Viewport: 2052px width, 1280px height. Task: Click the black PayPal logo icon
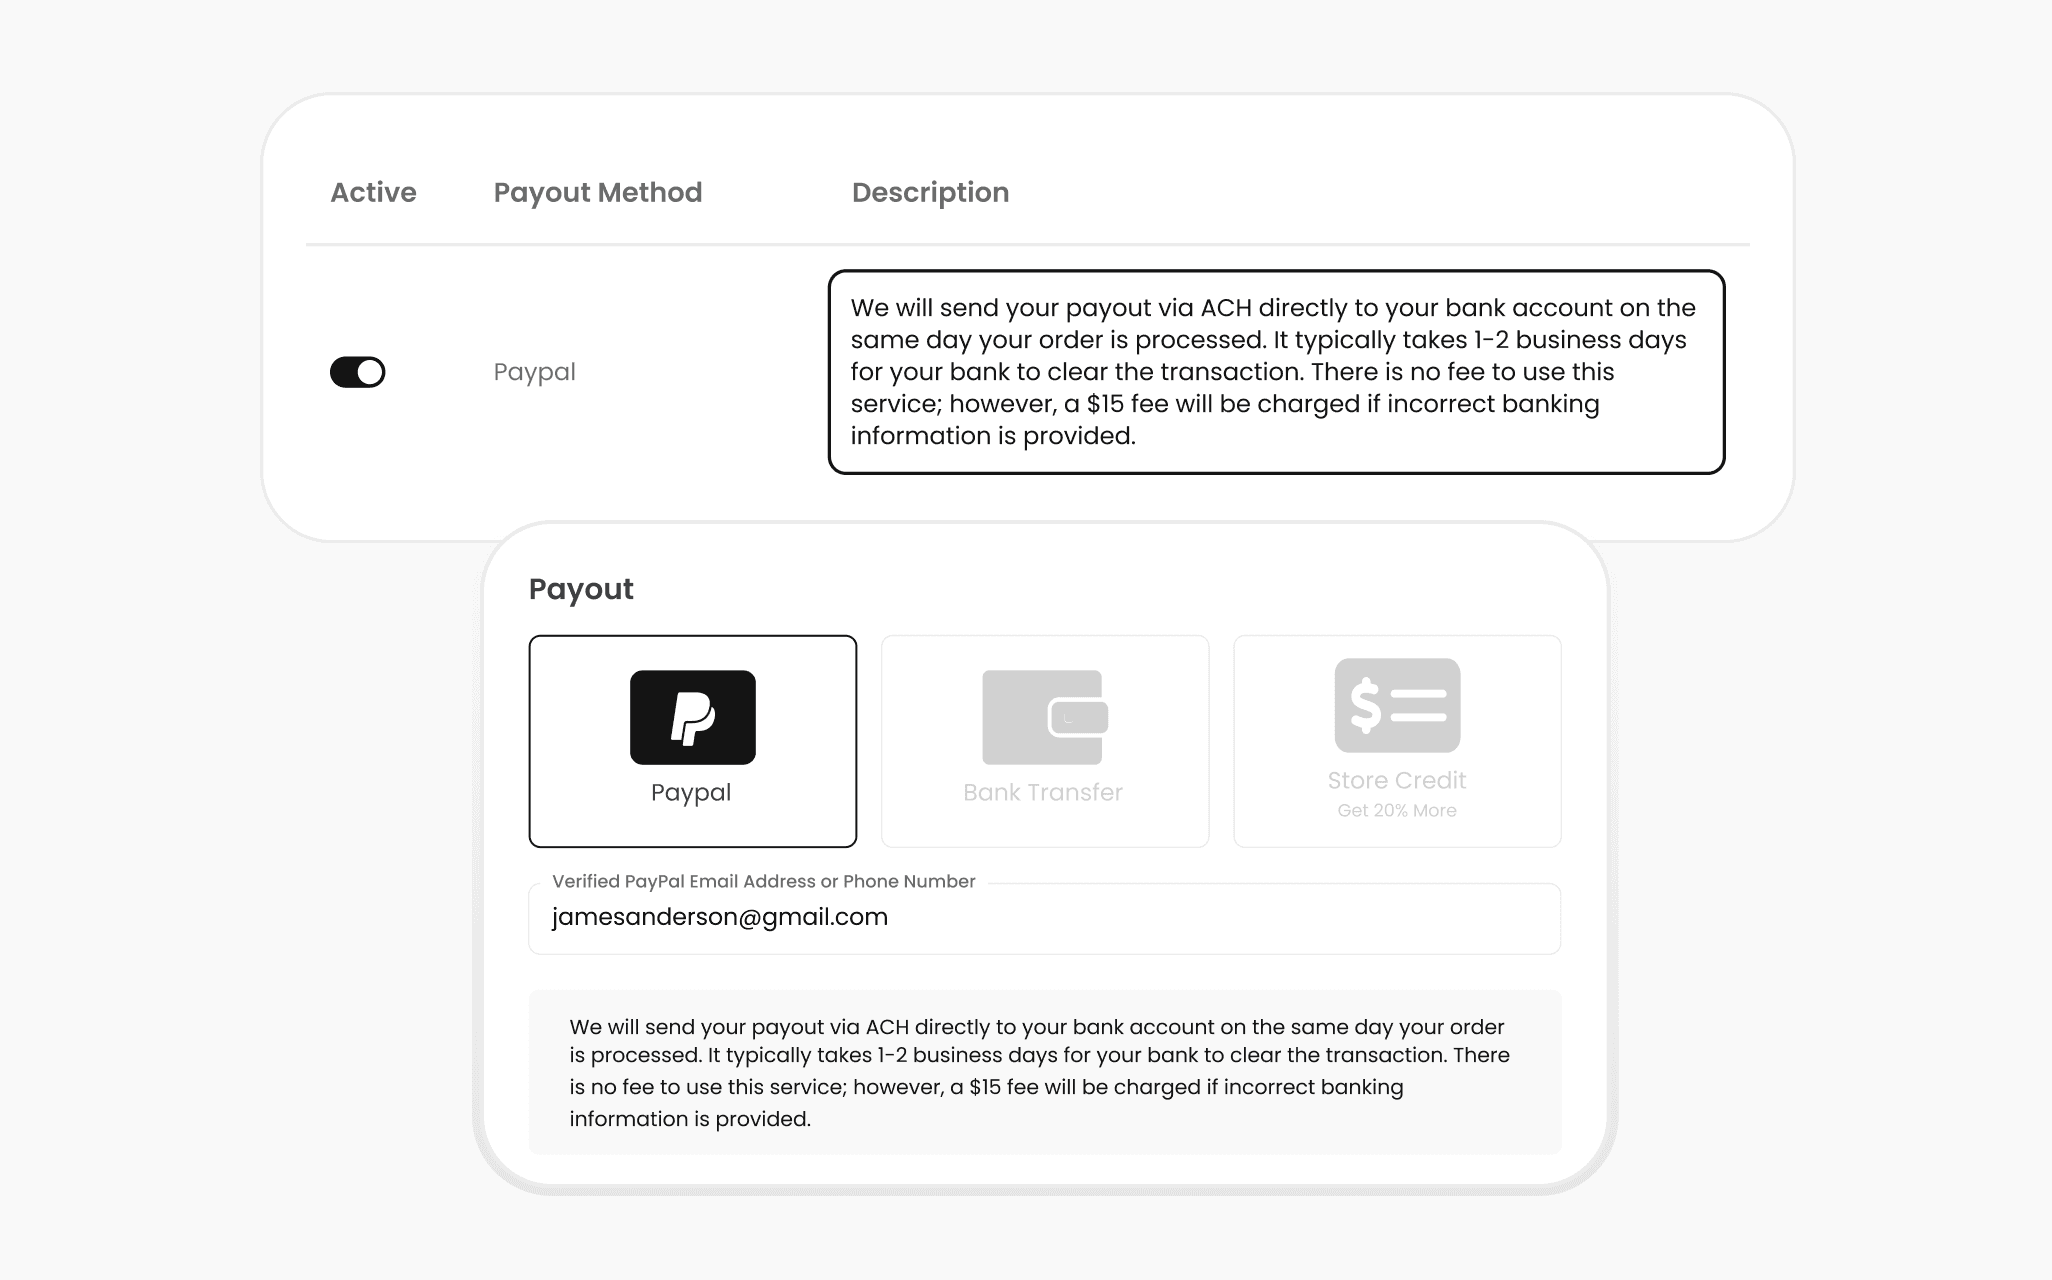(693, 717)
